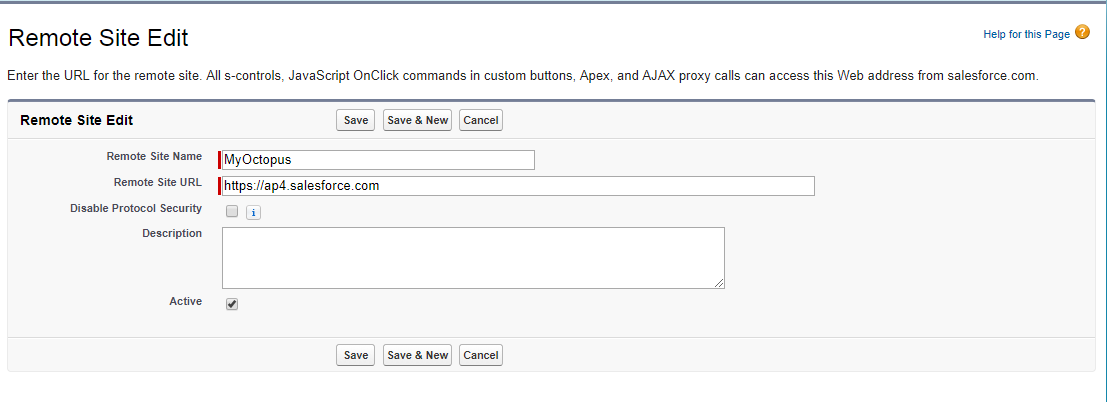This screenshot has width=1107, height=402.
Task: Click the bottom Cancel button
Action: point(481,355)
